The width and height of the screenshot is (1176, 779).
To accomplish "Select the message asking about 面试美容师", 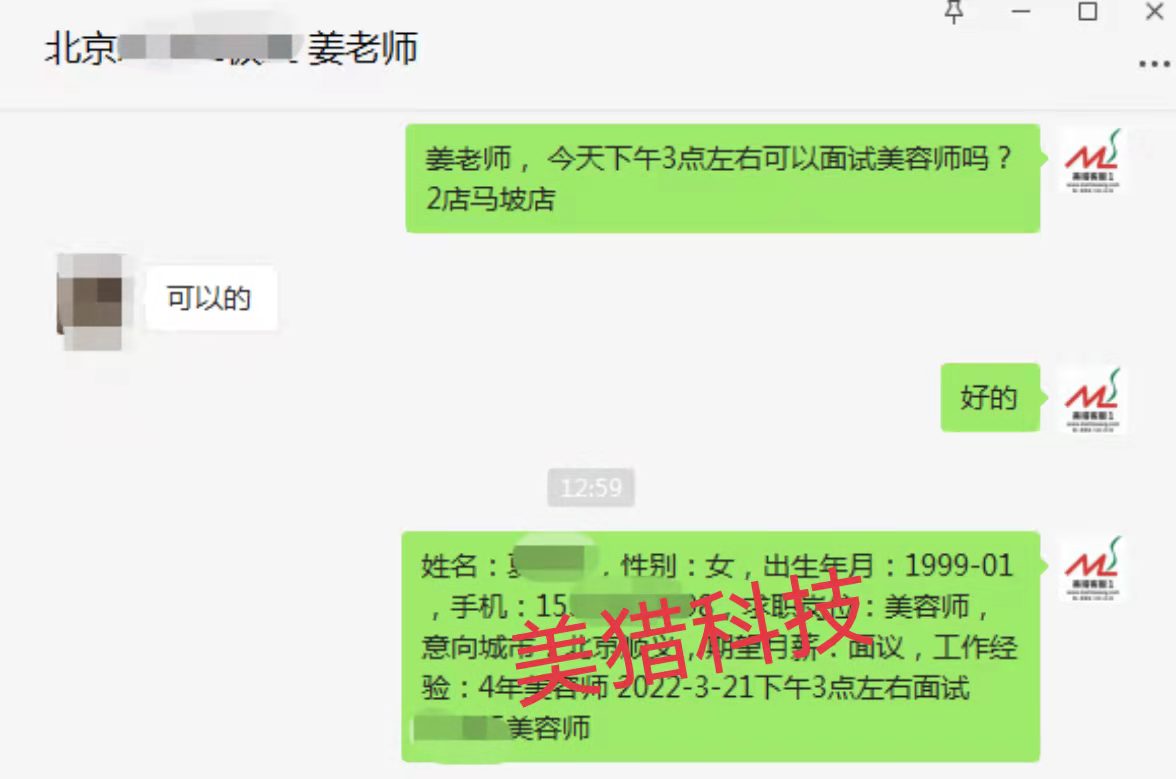I will tap(722, 178).
